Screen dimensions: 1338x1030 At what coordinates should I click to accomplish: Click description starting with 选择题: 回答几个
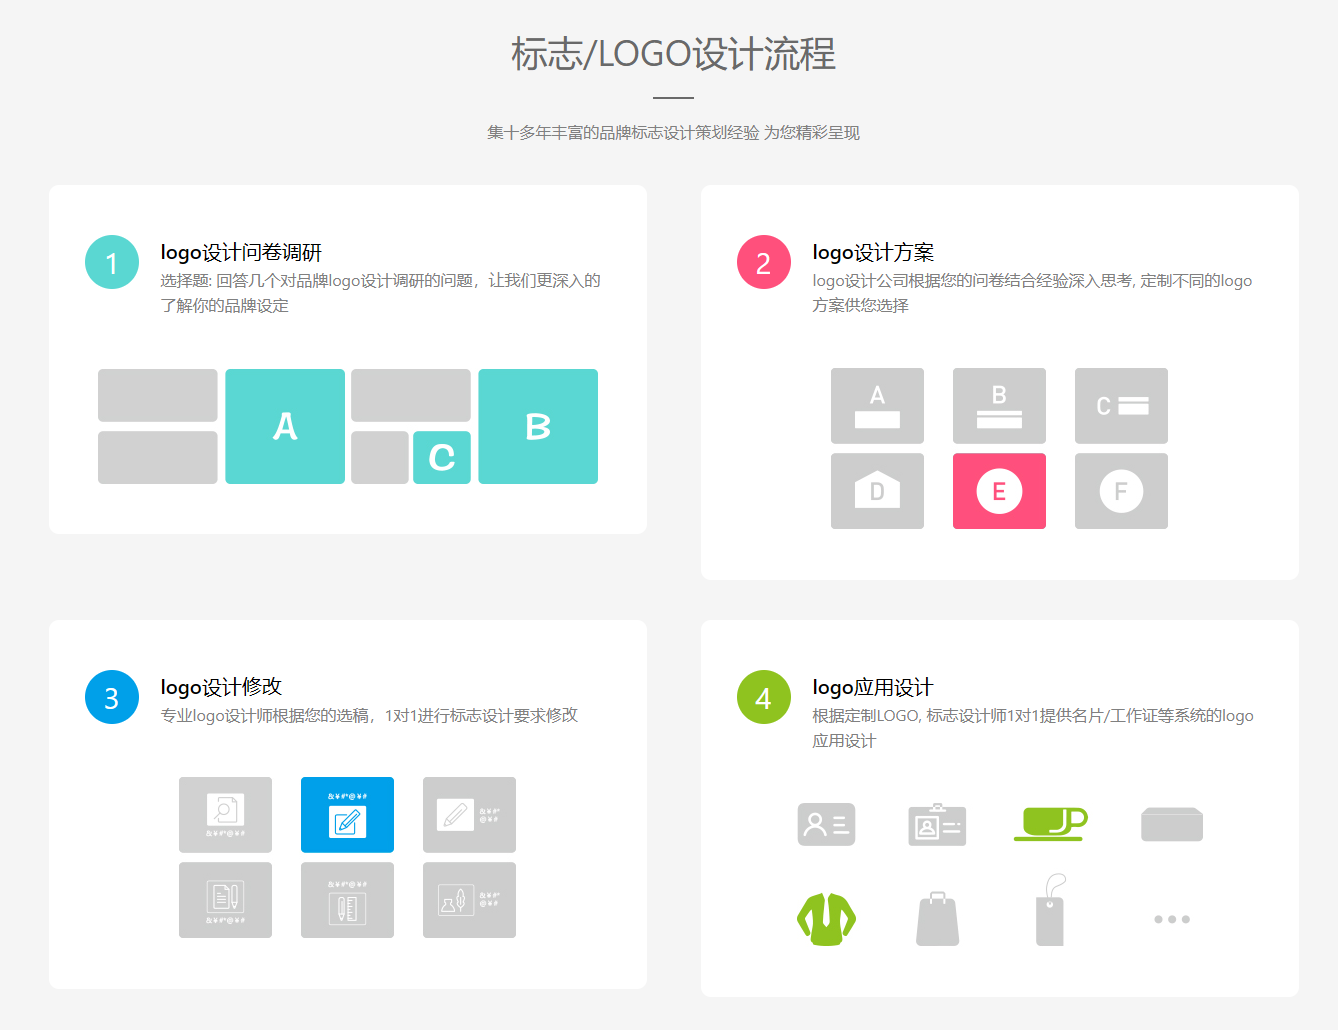(380, 293)
